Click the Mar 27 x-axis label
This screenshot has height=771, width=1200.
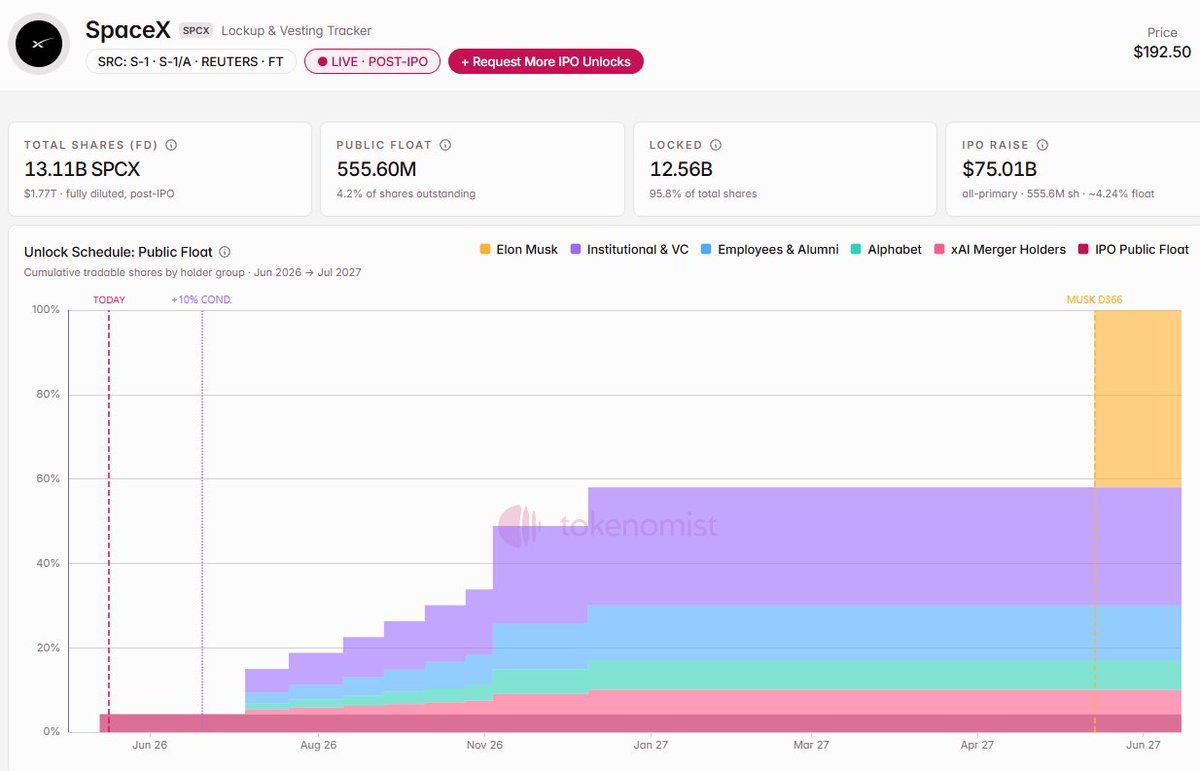810,745
